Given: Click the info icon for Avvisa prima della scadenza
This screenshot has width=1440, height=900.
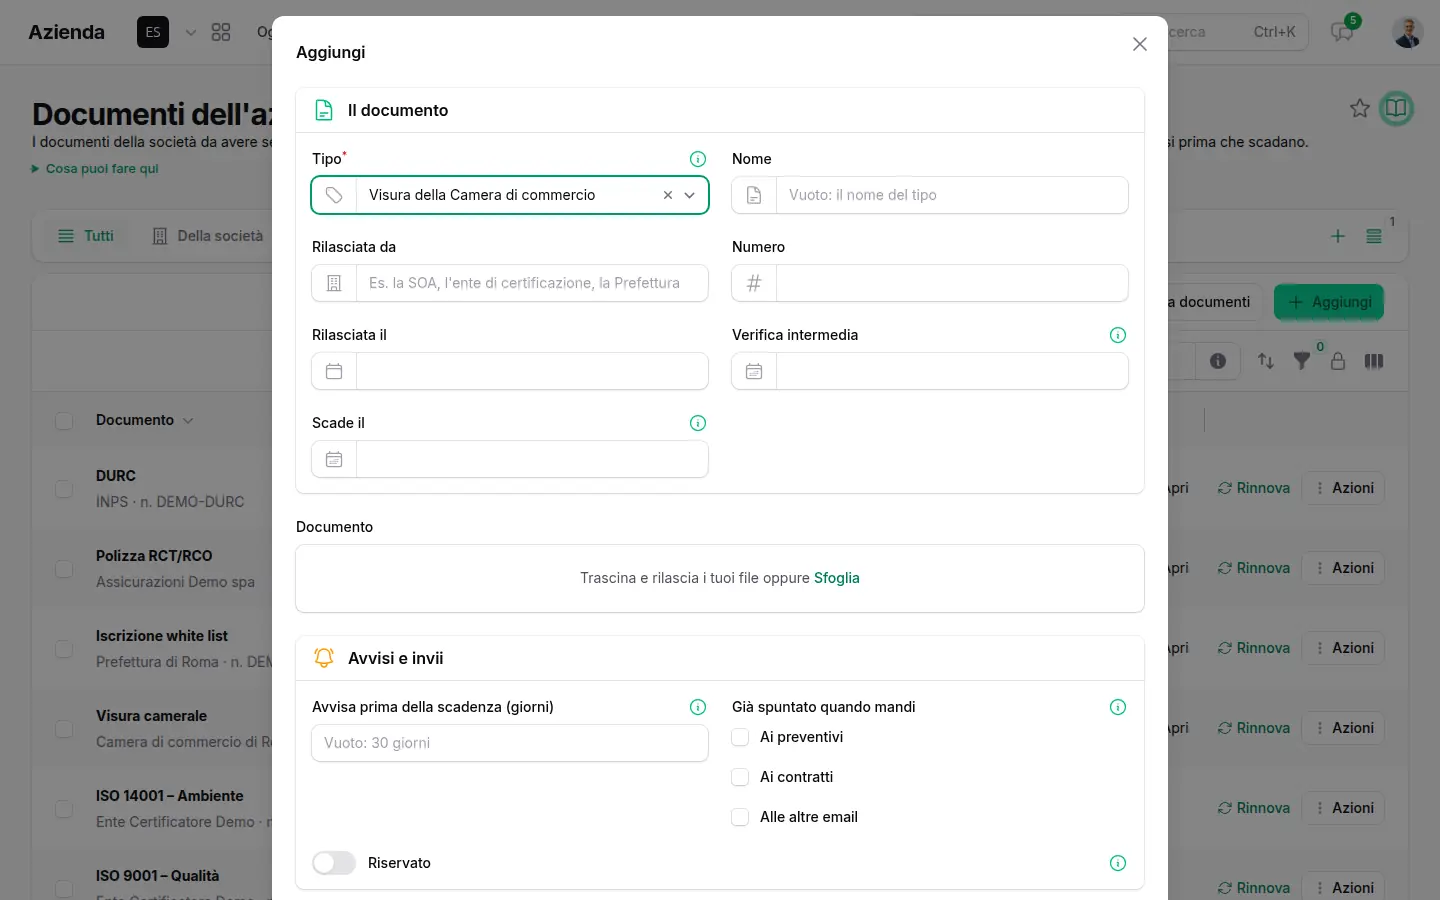Looking at the screenshot, I should (698, 707).
